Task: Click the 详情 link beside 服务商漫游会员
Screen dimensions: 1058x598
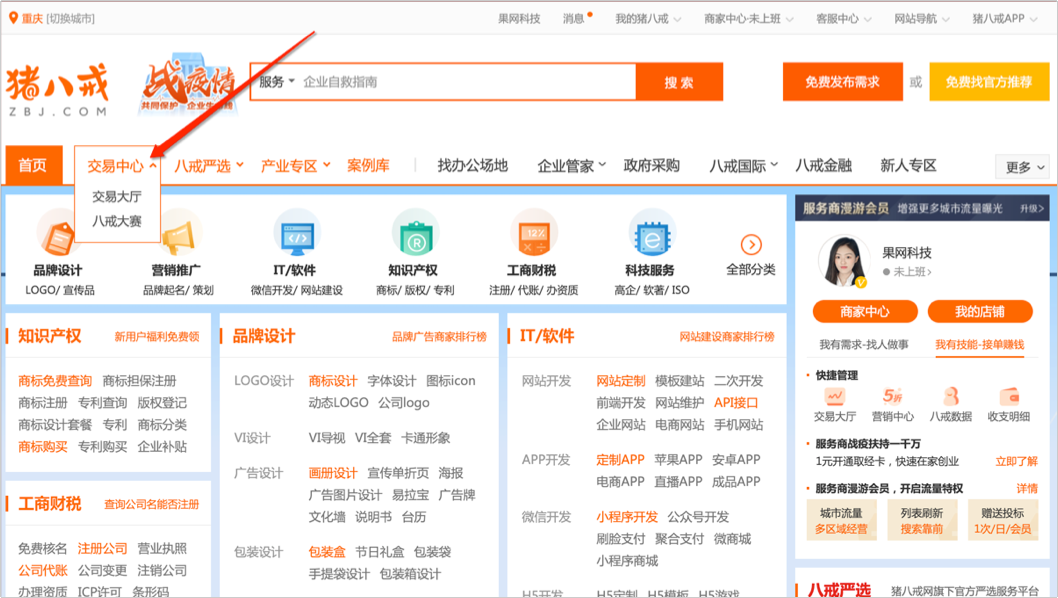Action: 1027,488
